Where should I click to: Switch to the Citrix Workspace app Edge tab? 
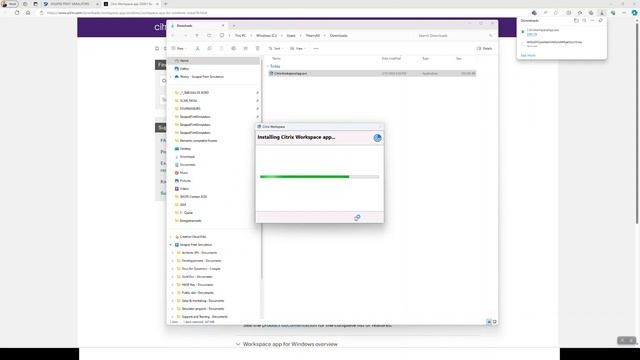tap(131, 4)
